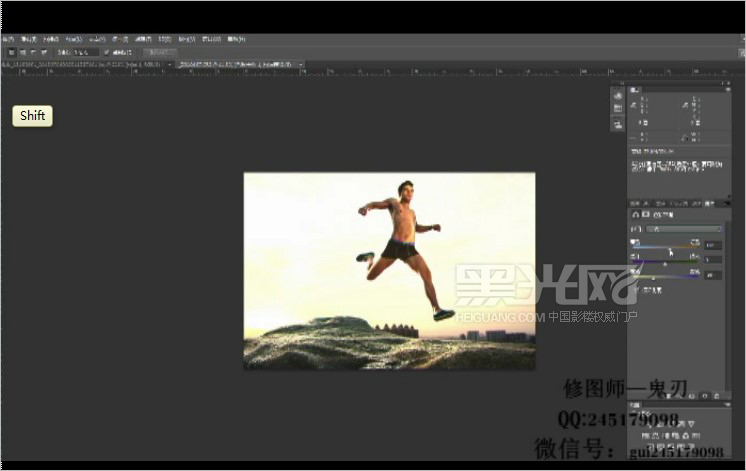Viewport: 746px width, 471px height.
Task: Click the Yellow-Blue value field
Action: click(x=713, y=275)
